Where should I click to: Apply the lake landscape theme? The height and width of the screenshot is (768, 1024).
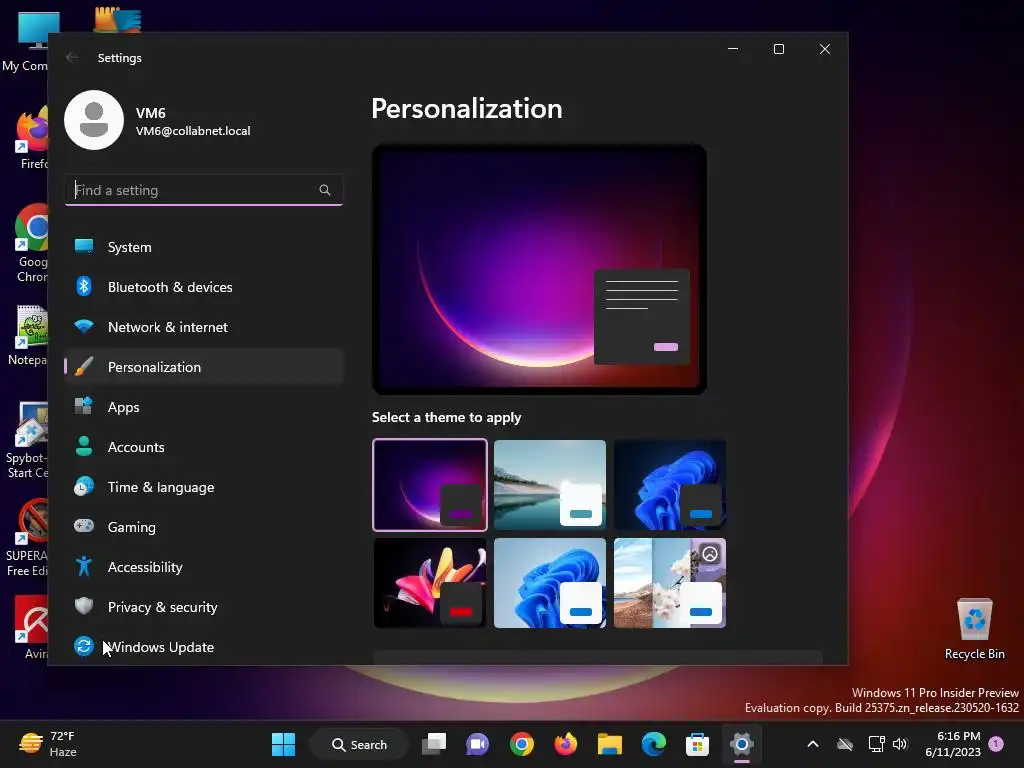click(550, 485)
